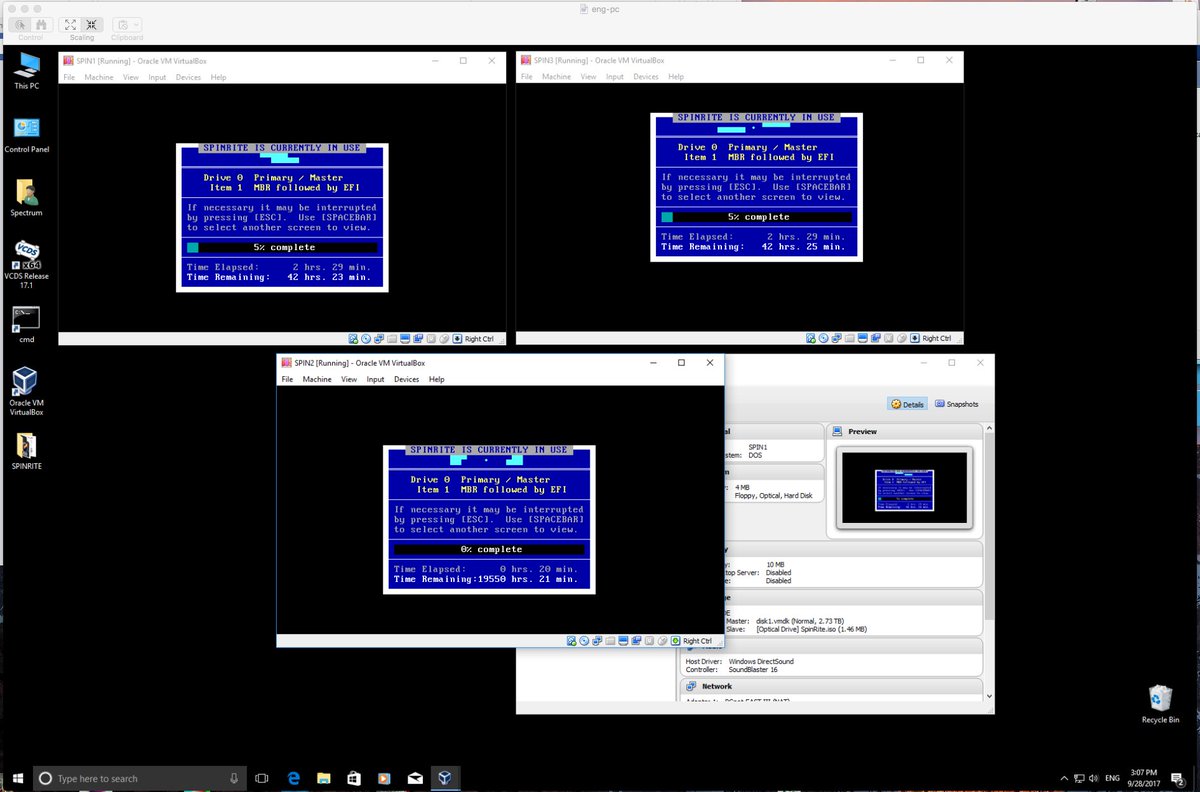The width and height of the screenshot is (1200, 792).
Task: Click scroll up arrow in VirtualBox Manager
Action: (x=990, y=428)
